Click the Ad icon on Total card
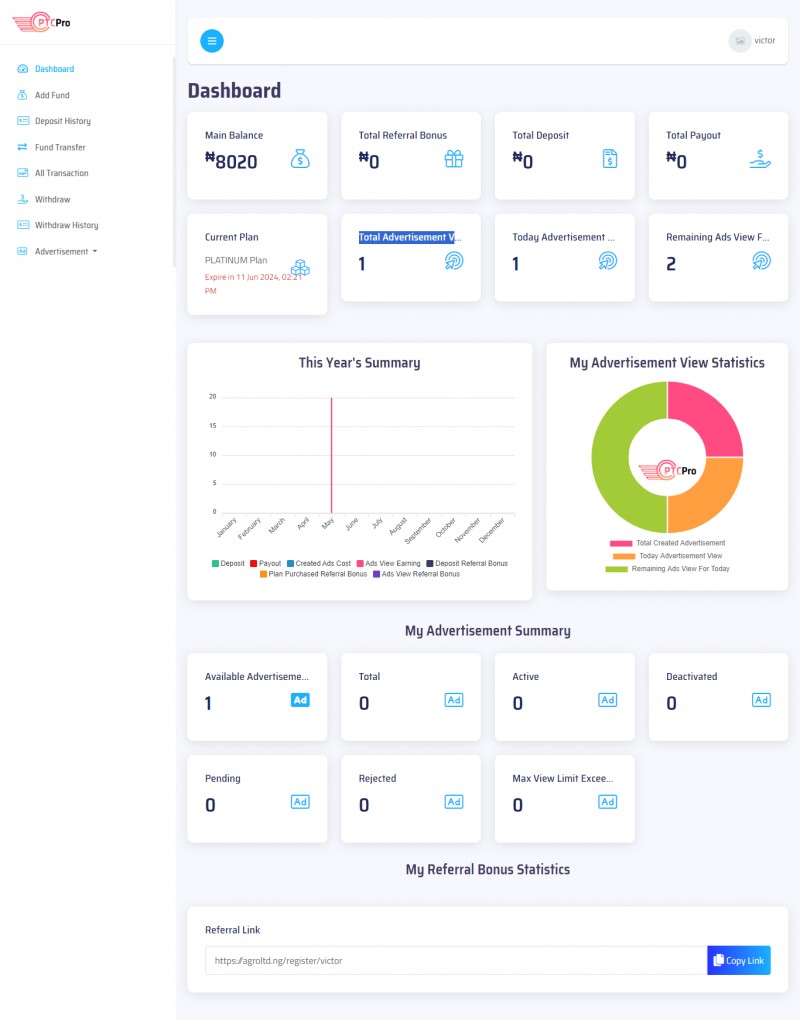 pyautogui.click(x=454, y=700)
